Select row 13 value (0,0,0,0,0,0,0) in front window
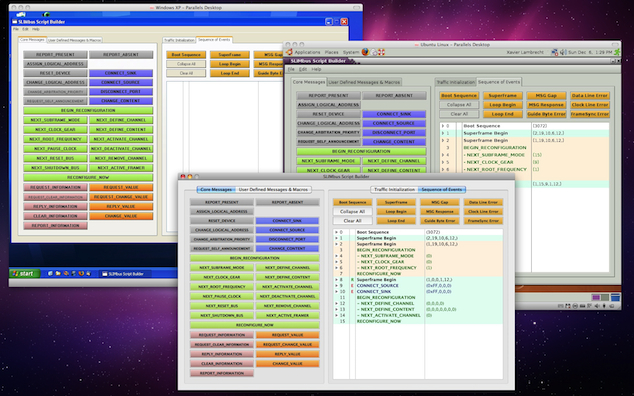634x396 pixels. click(x=441, y=309)
